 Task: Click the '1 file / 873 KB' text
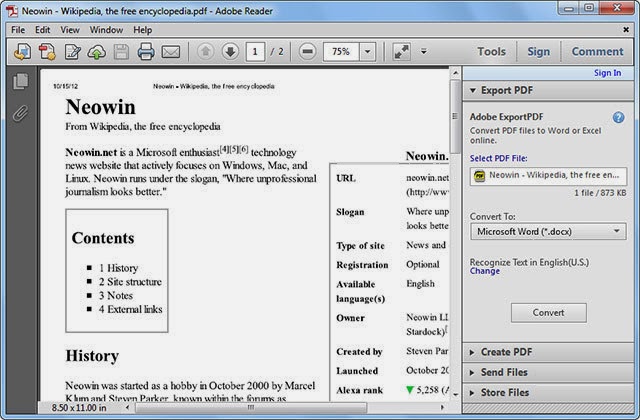(600, 193)
